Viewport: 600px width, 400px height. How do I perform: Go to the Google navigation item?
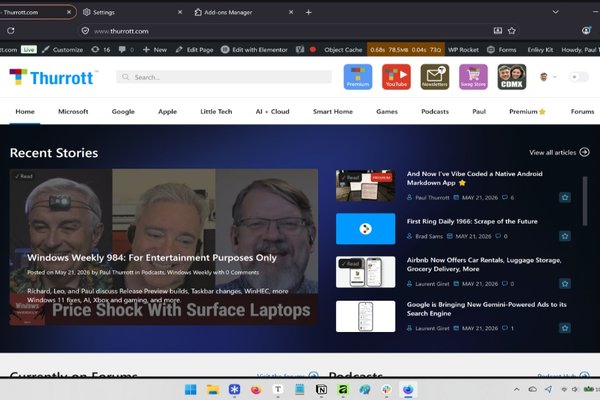pyautogui.click(x=123, y=111)
